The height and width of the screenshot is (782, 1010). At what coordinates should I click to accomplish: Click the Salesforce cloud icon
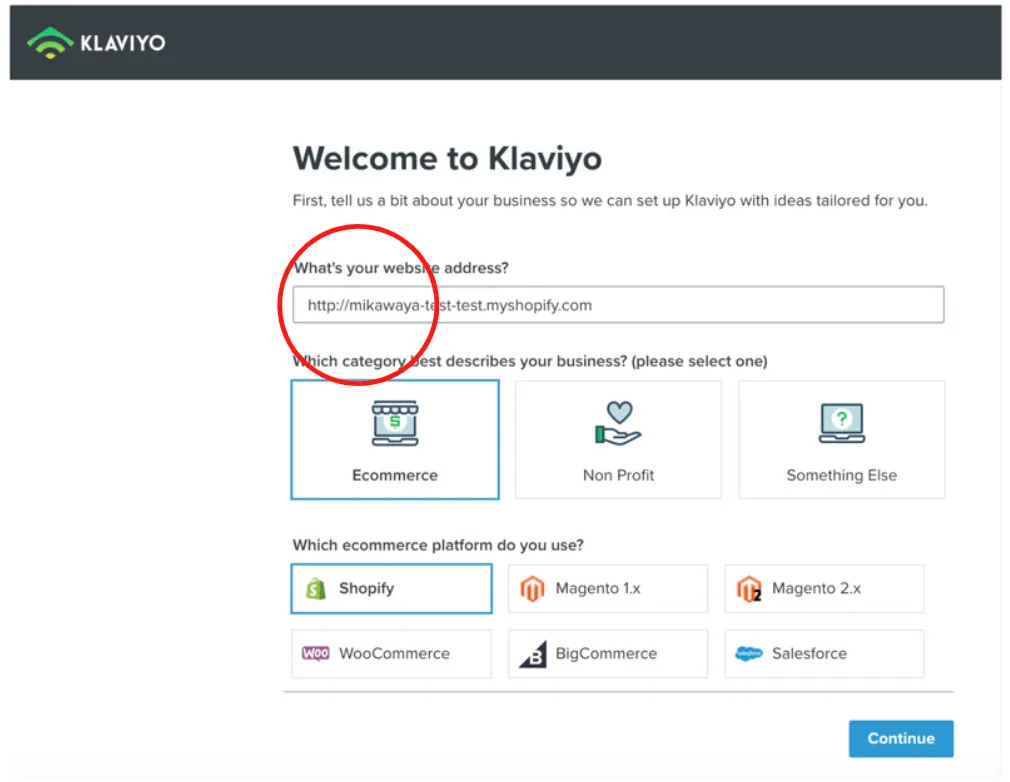pos(748,653)
